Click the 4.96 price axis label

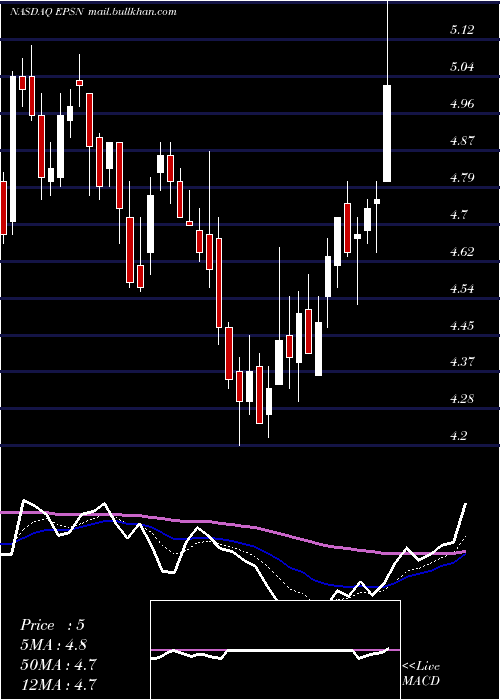click(x=462, y=104)
